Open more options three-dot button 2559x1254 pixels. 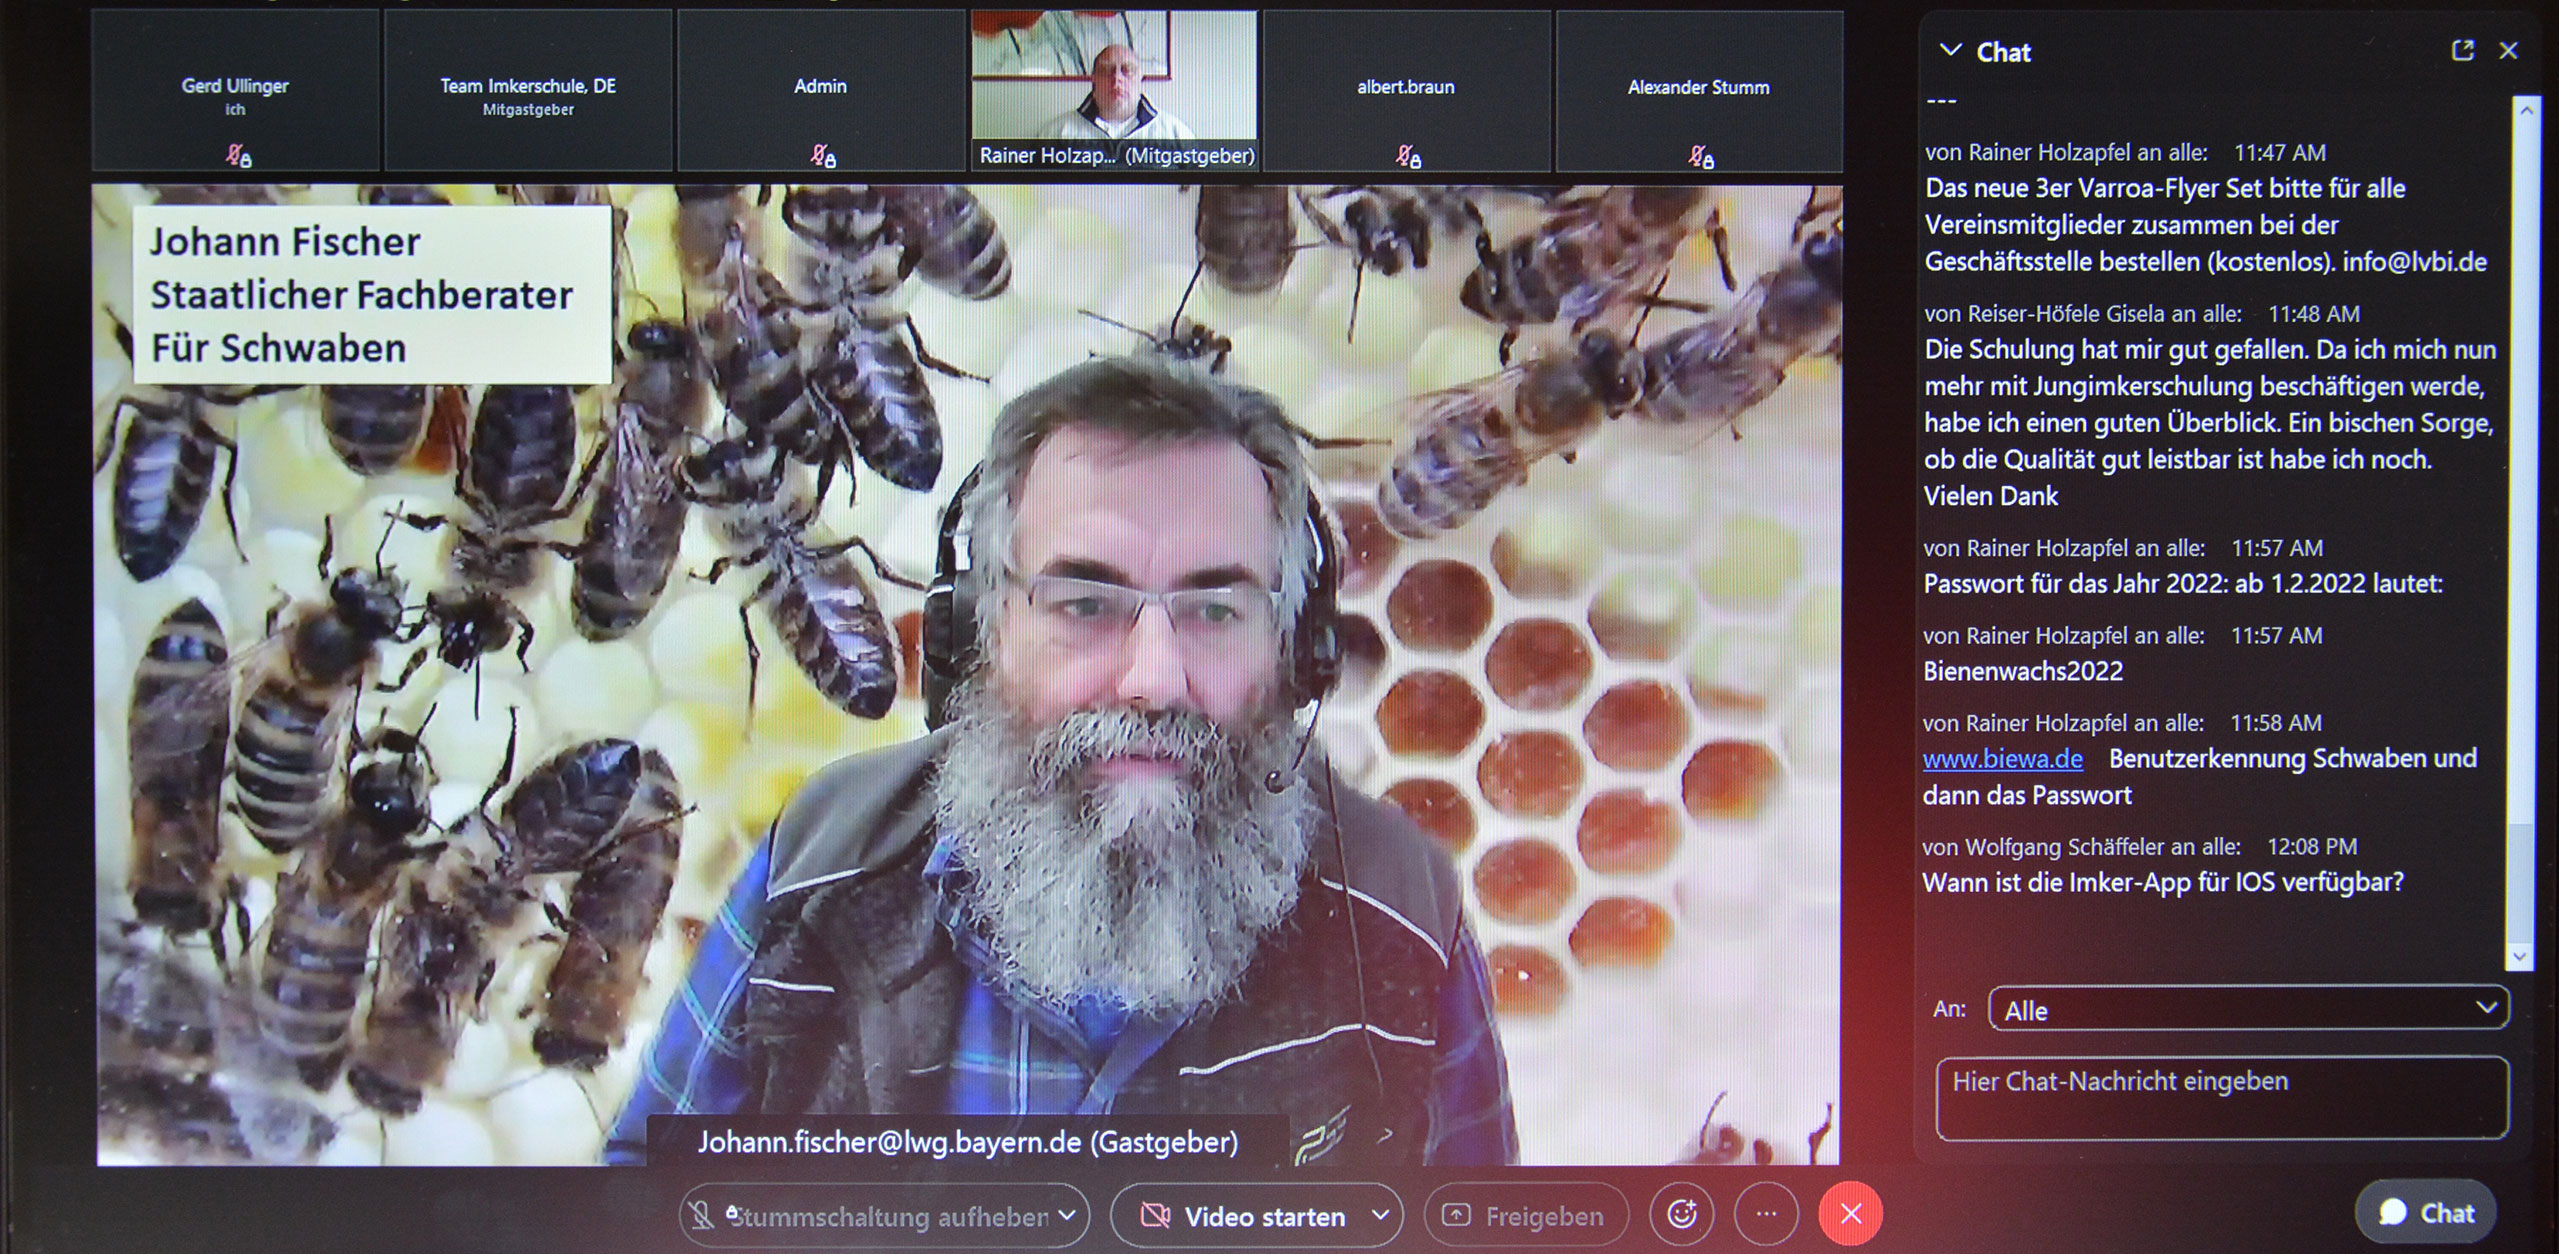1766,1214
